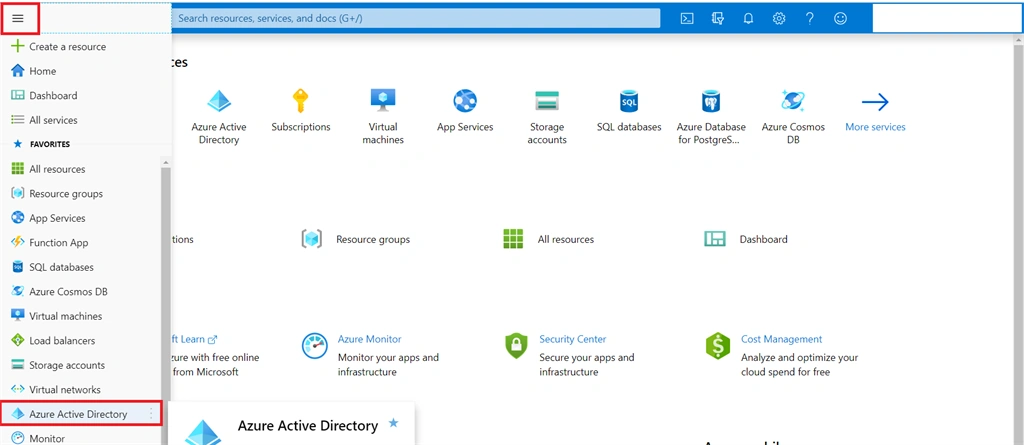
Task: Select Create a resource in sidebar
Action: 67,47
